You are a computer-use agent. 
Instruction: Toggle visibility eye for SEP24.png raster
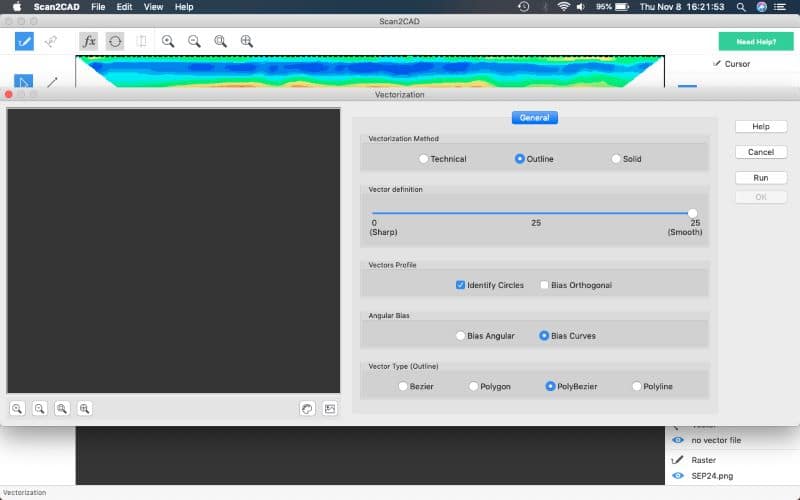click(678, 475)
